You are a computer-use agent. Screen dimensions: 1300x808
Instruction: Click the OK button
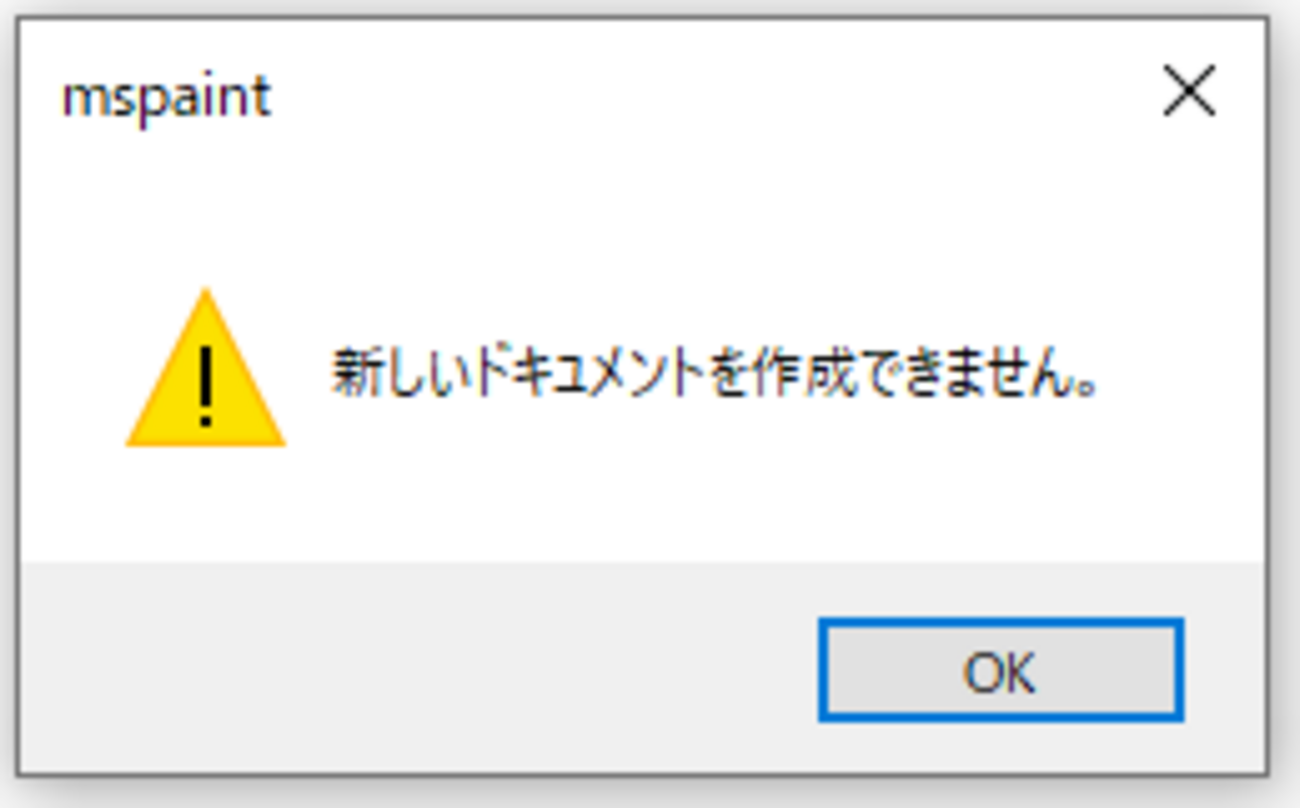[1001, 670]
